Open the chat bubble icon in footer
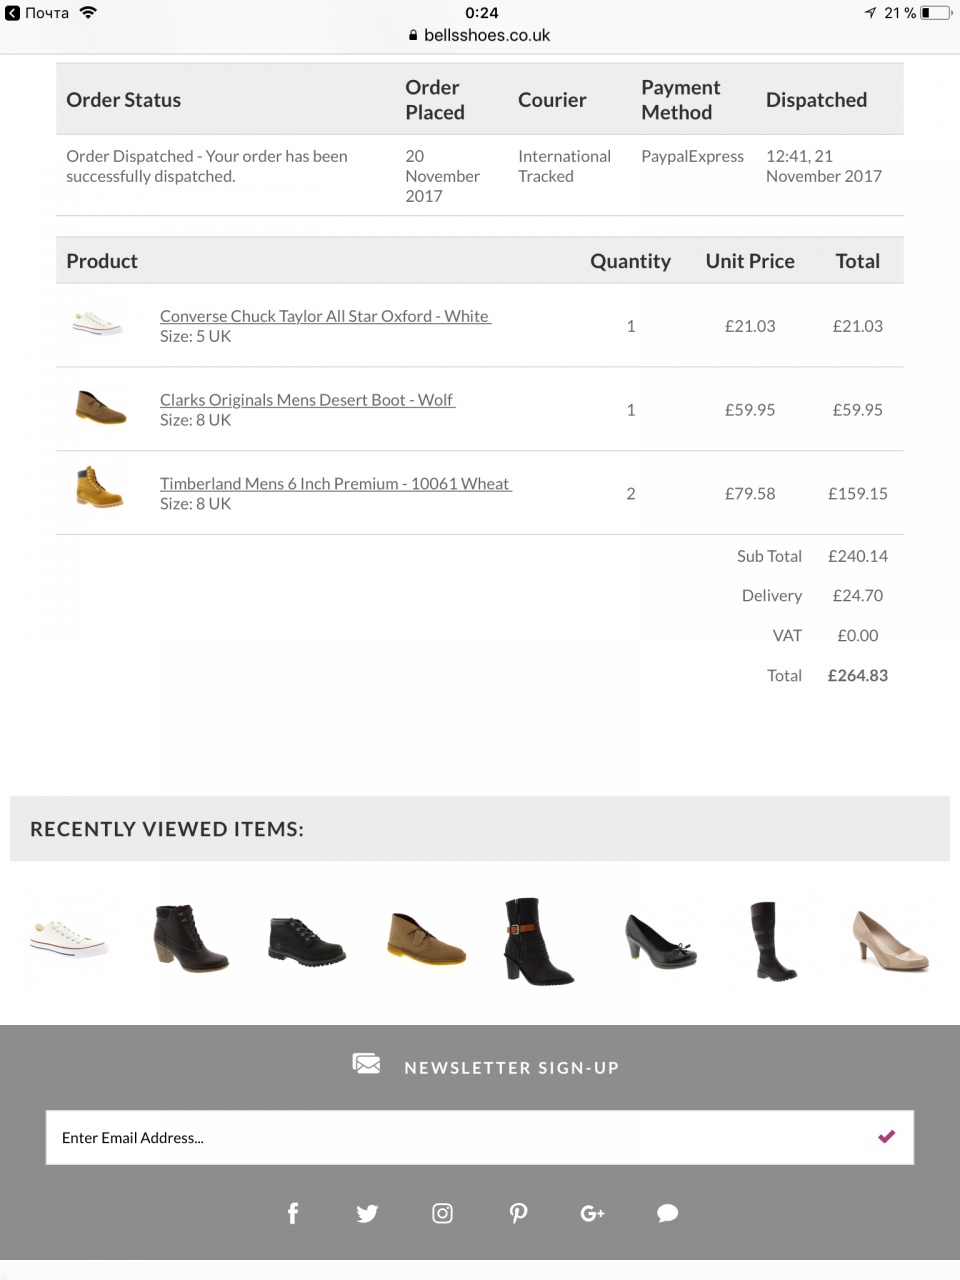 click(x=667, y=1213)
